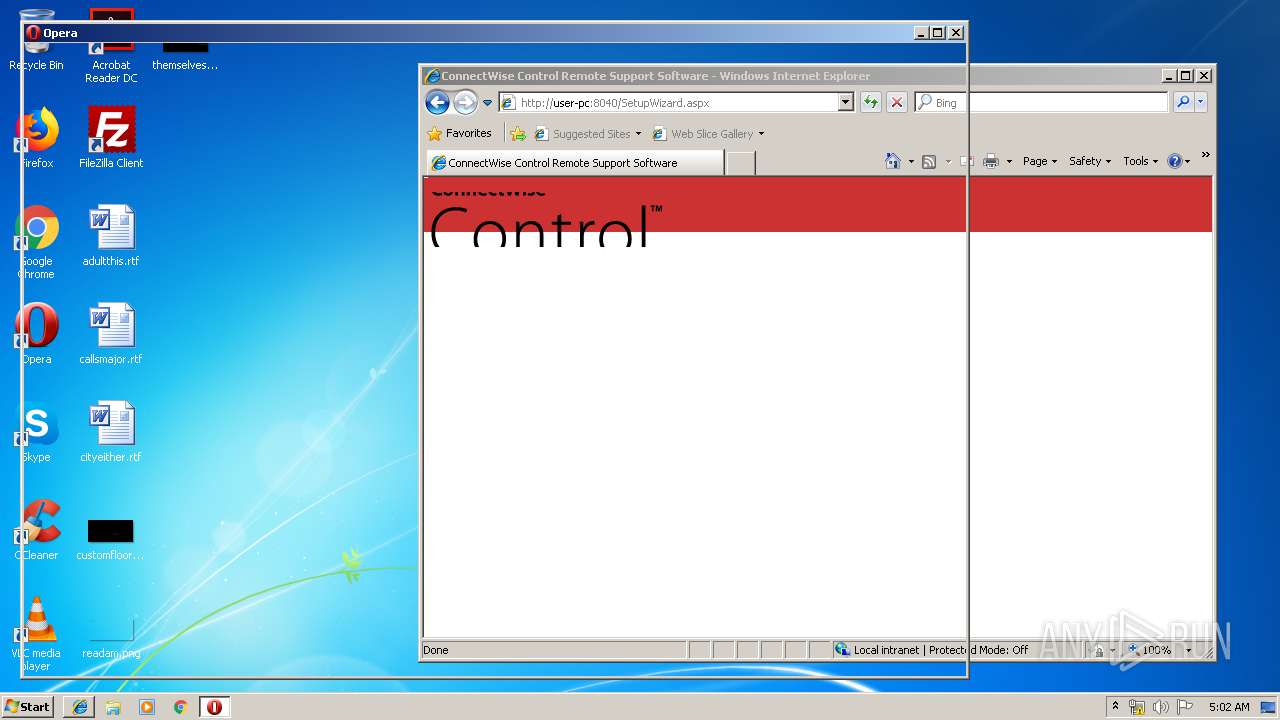
Task: Open the recent pages dropdown arrow
Action: click(488, 103)
